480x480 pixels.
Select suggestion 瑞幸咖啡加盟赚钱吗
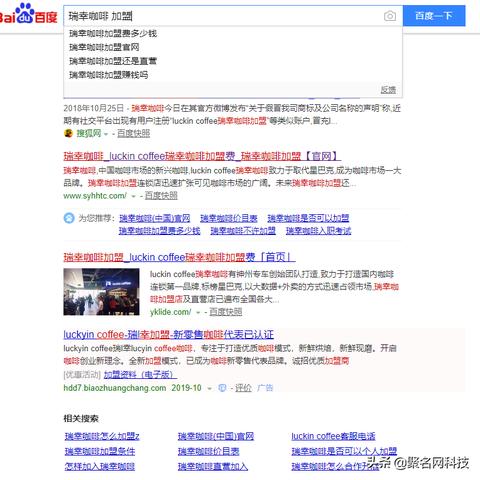[x=109, y=75]
